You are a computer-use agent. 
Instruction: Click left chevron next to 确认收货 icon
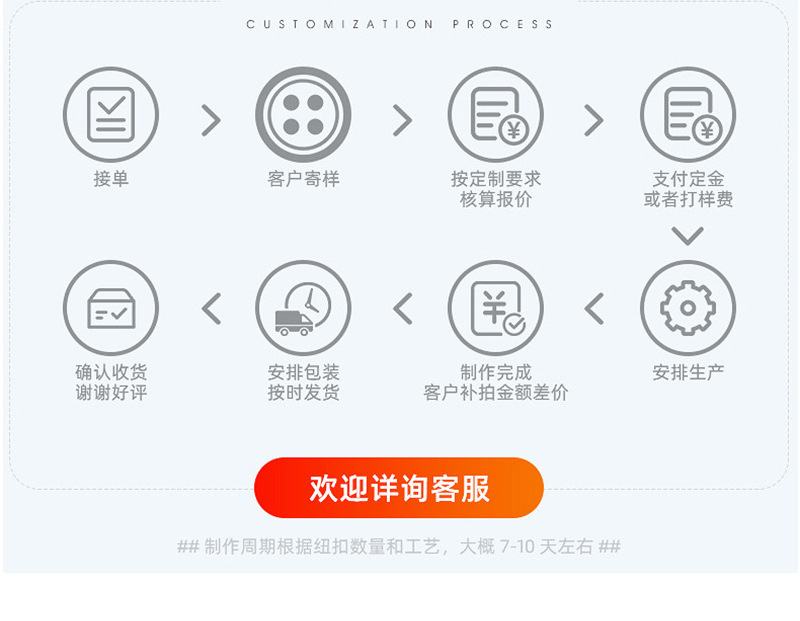tap(211, 309)
